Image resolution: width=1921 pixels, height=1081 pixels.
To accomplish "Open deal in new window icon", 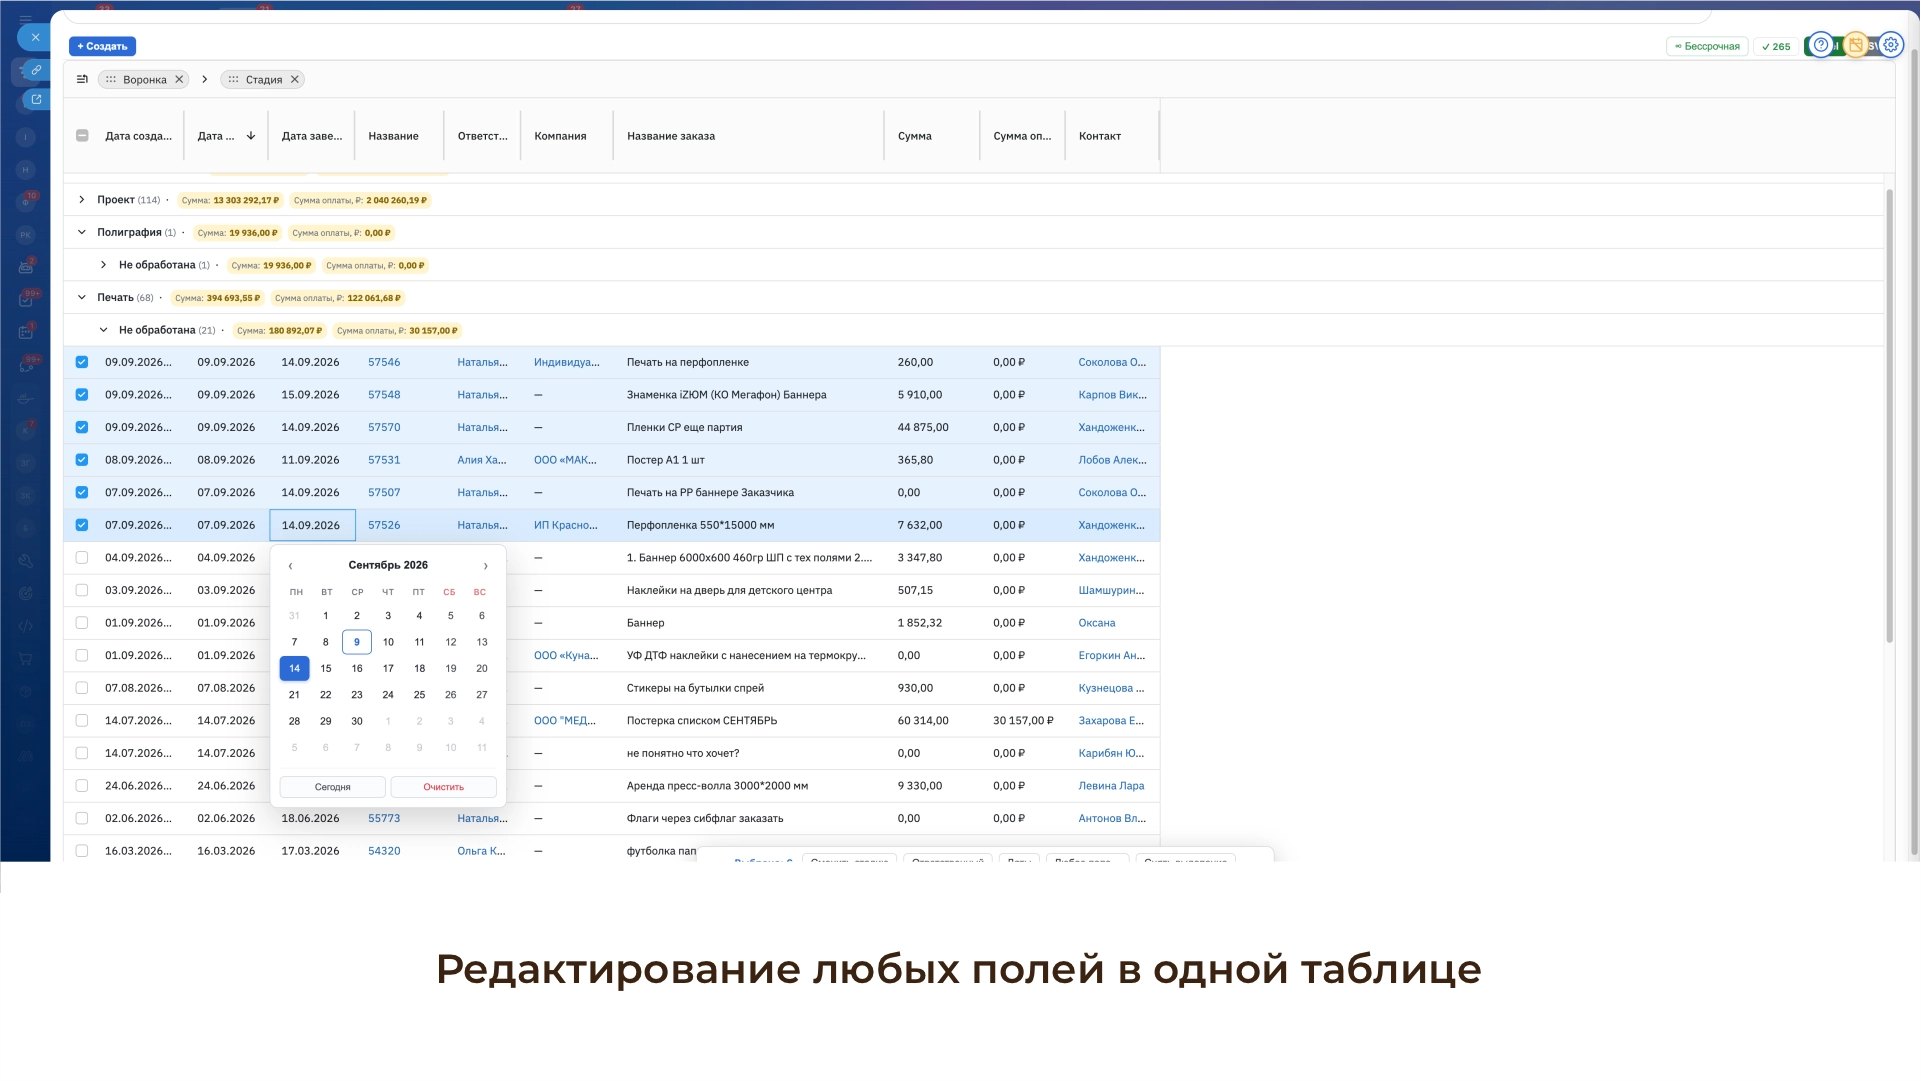I will pos(36,99).
